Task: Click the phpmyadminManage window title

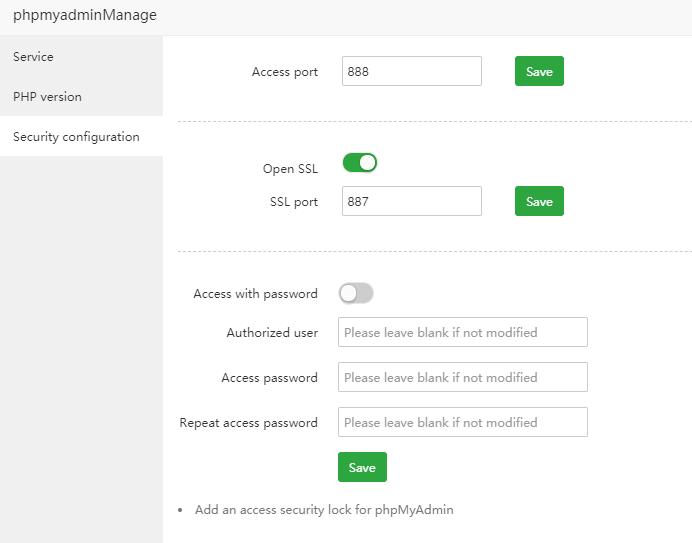Action: point(85,16)
